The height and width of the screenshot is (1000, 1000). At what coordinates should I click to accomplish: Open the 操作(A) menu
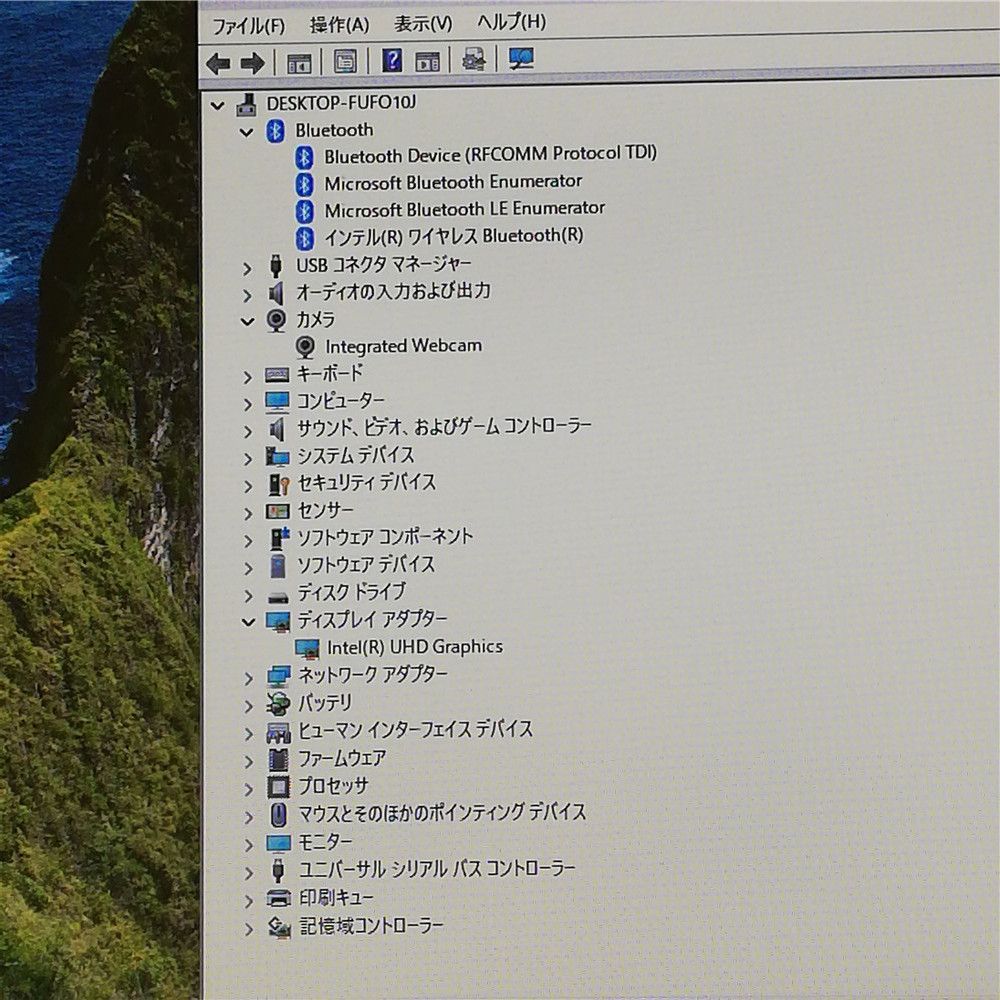(x=339, y=25)
